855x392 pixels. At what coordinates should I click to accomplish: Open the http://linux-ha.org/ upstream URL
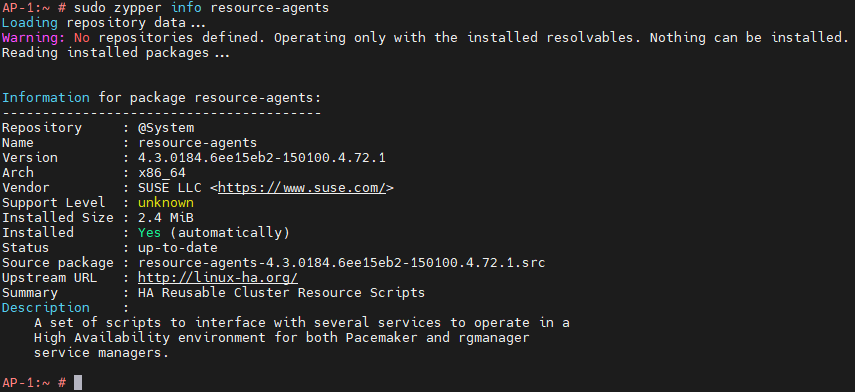pos(218,278)
